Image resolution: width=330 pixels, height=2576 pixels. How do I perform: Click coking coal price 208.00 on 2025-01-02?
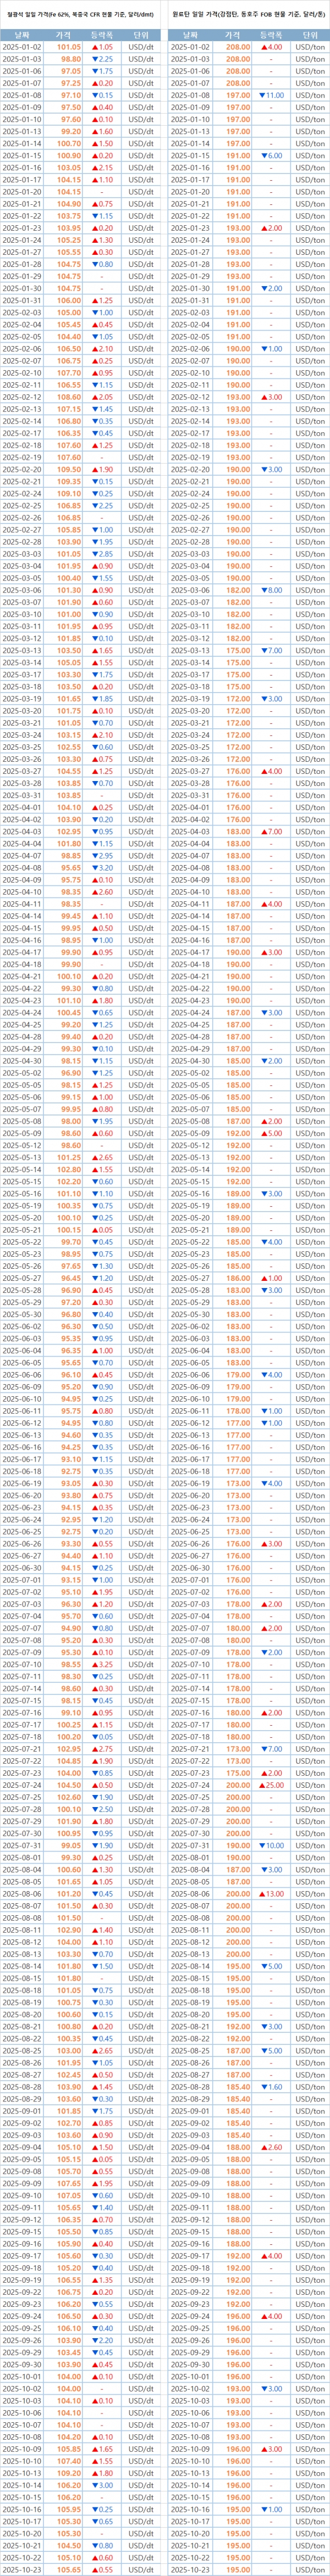pyautogui.click(x=238, y=47)
